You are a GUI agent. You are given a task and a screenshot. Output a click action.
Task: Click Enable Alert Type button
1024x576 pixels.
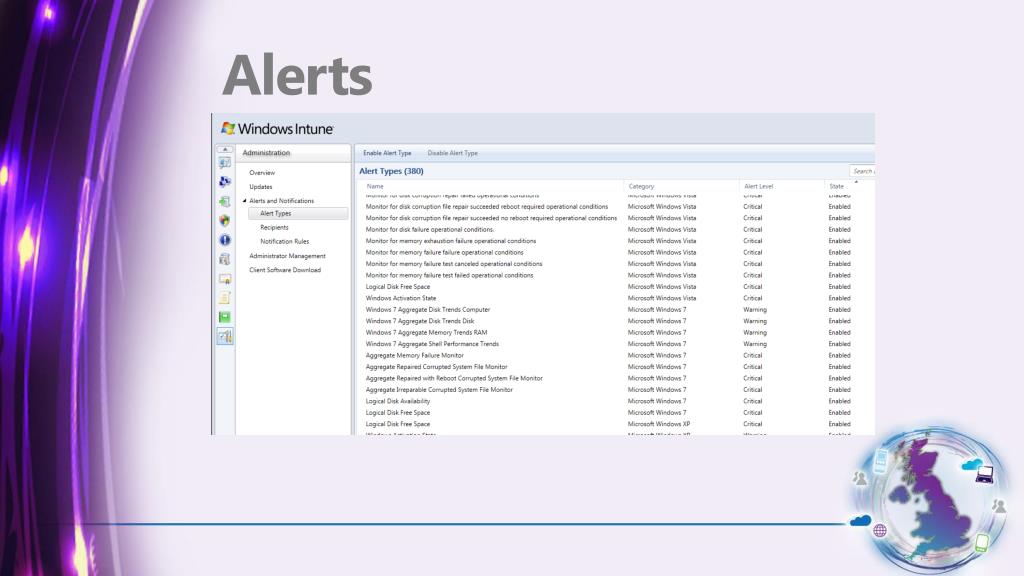point(387,153)
